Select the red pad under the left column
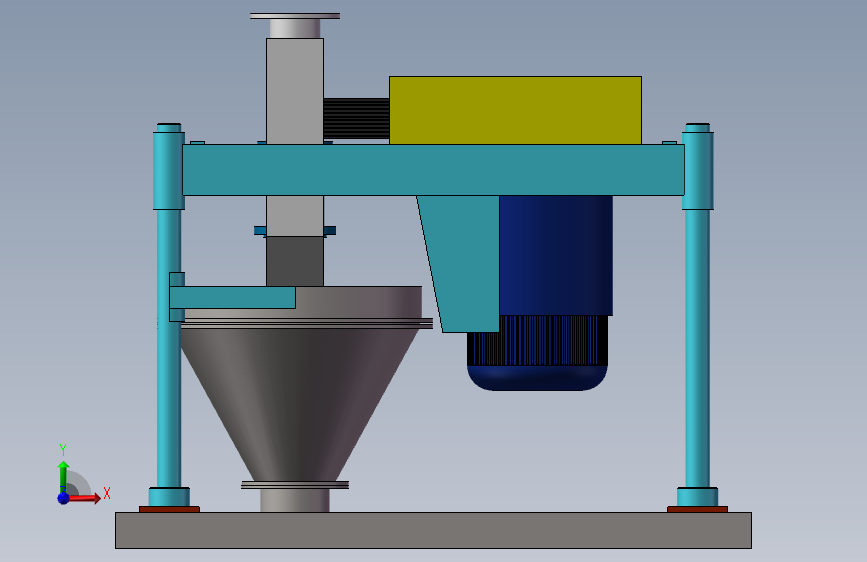 tap(169, 509)
